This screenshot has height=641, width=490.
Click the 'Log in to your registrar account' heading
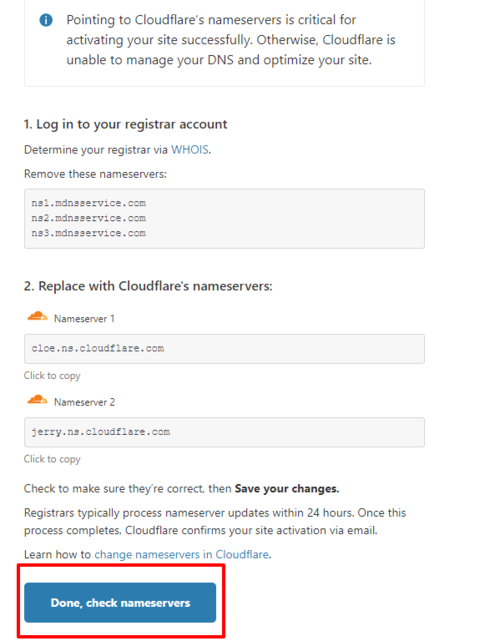click(x=125, y=124)
